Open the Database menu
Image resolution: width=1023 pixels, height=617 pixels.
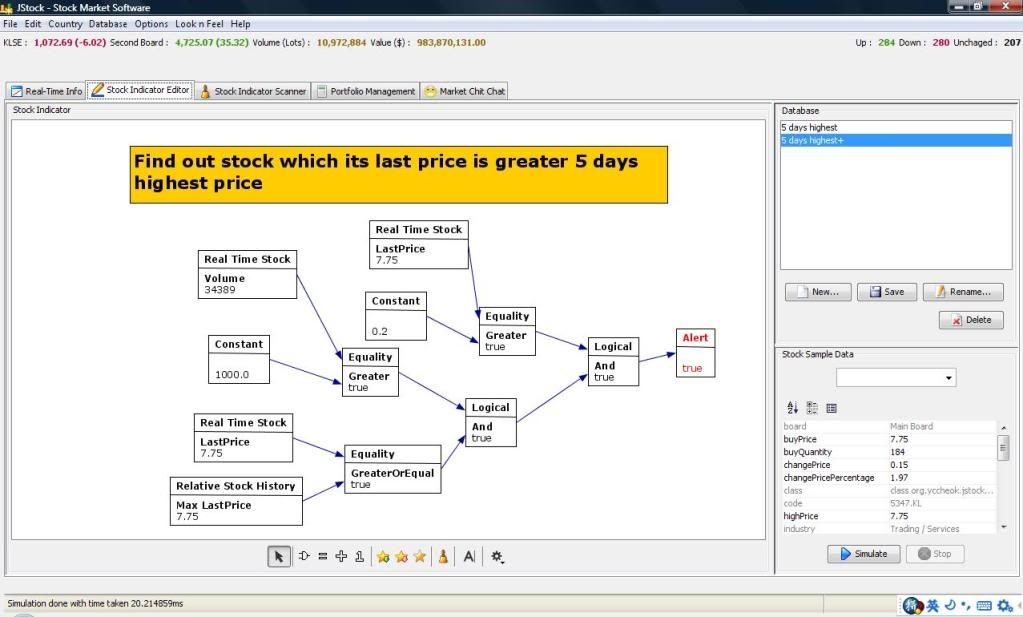[x=108, y=24]
